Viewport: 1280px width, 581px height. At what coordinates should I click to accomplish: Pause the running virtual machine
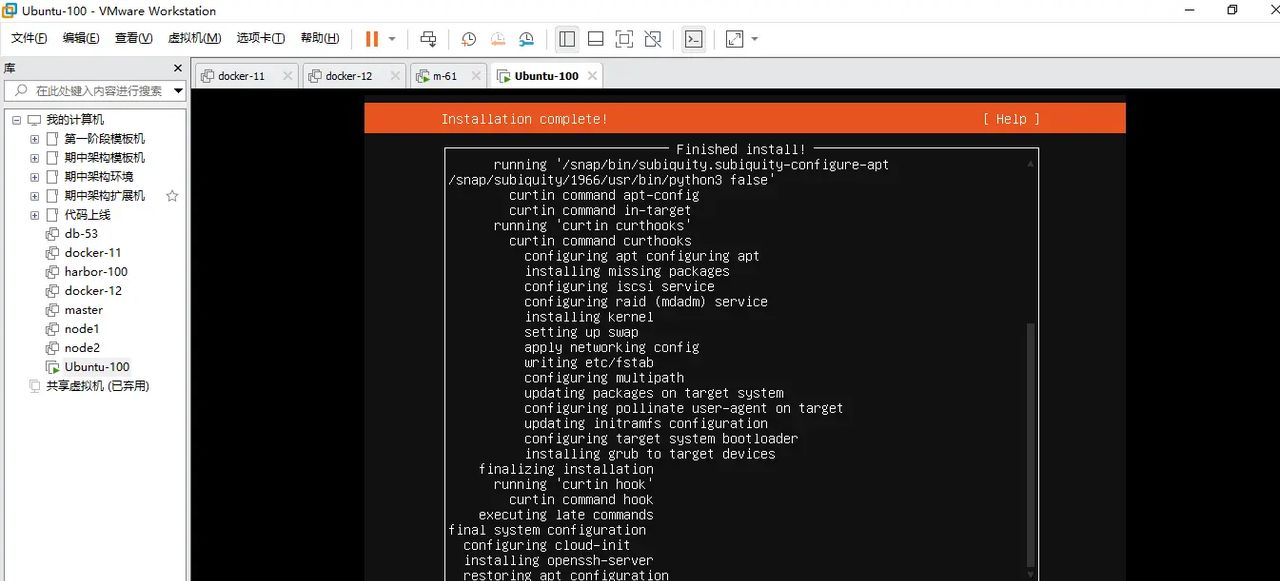point(372,38)
